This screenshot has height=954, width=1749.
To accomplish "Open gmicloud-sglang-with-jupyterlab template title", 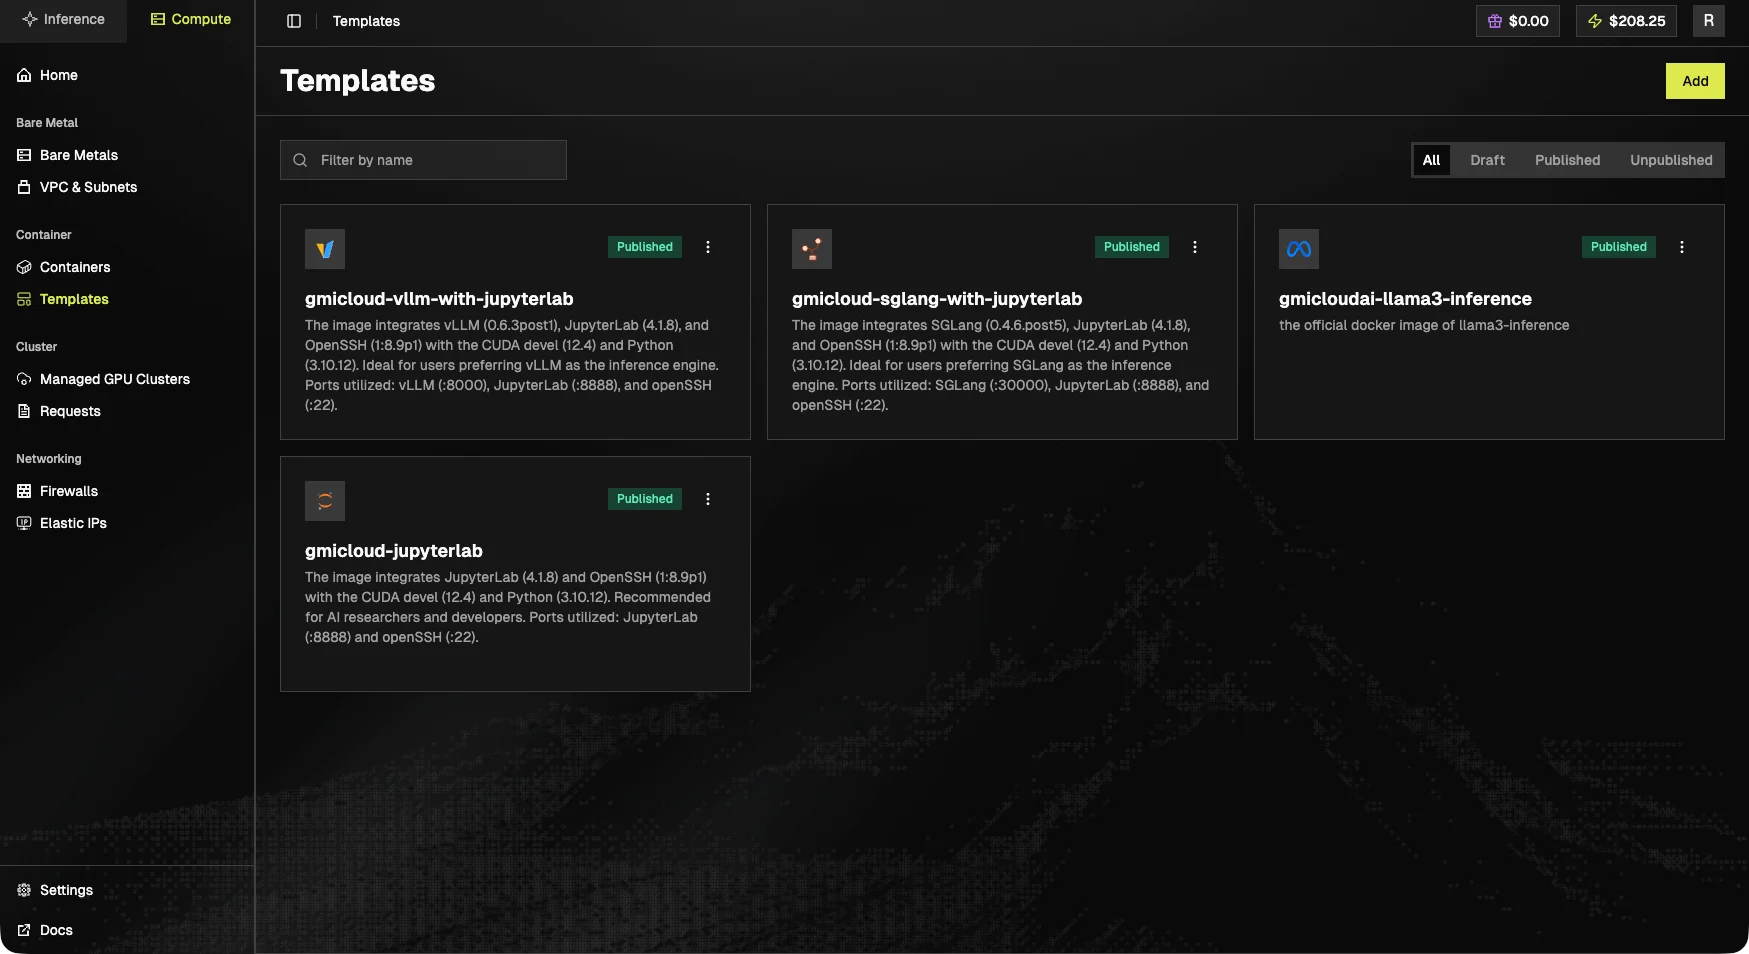I will (x=937, y=299).
